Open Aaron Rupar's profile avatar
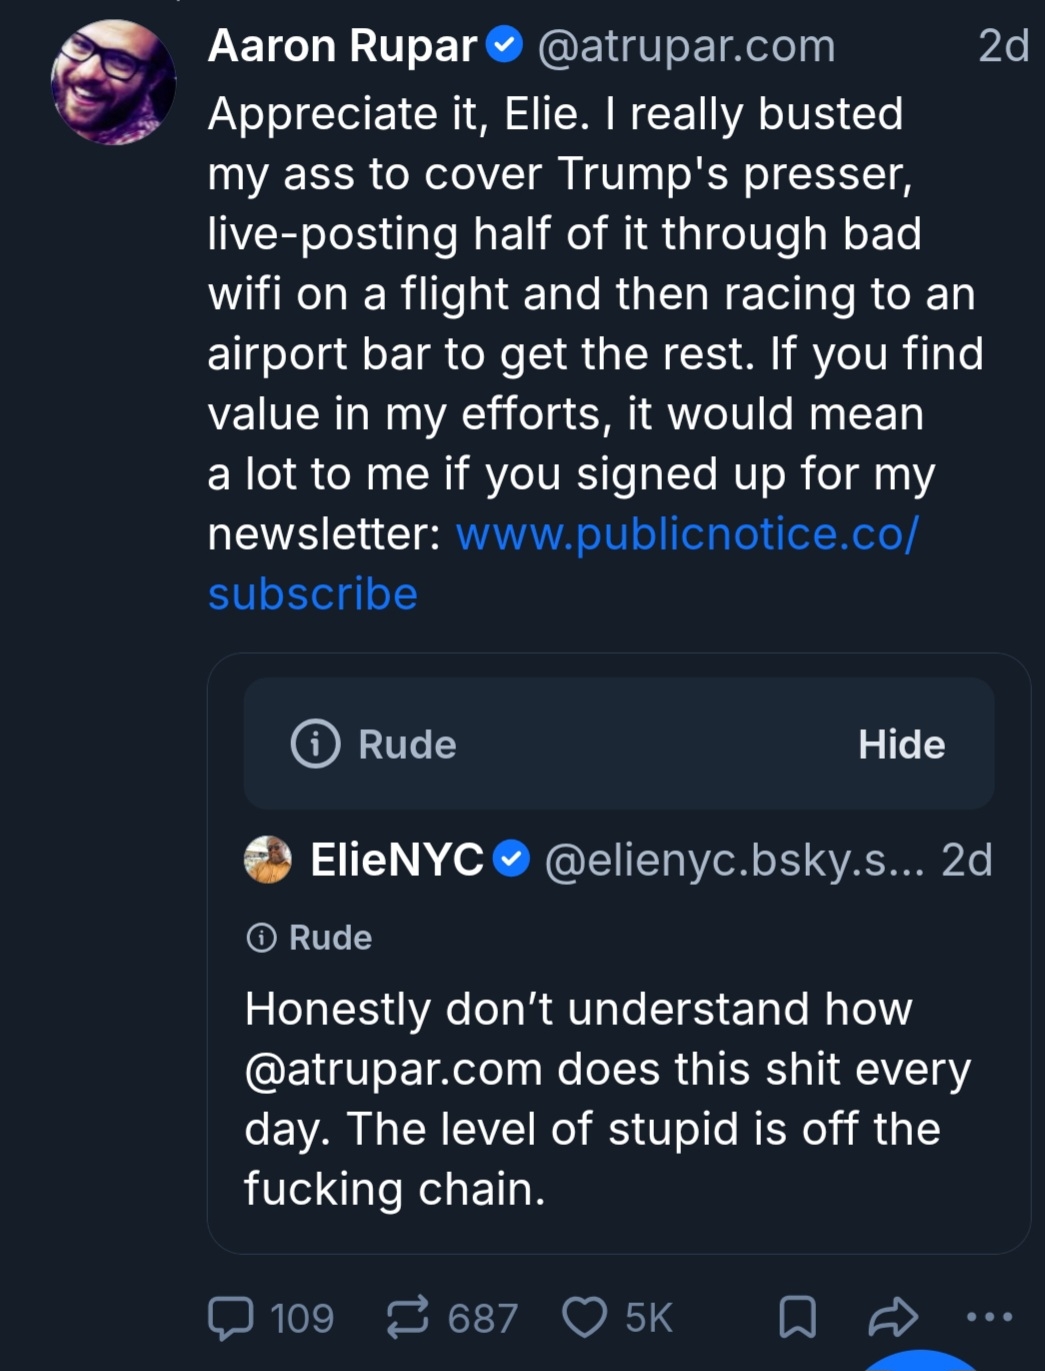The height and width of the screenshot is (1371, 1045). click(x=113, y=83)
